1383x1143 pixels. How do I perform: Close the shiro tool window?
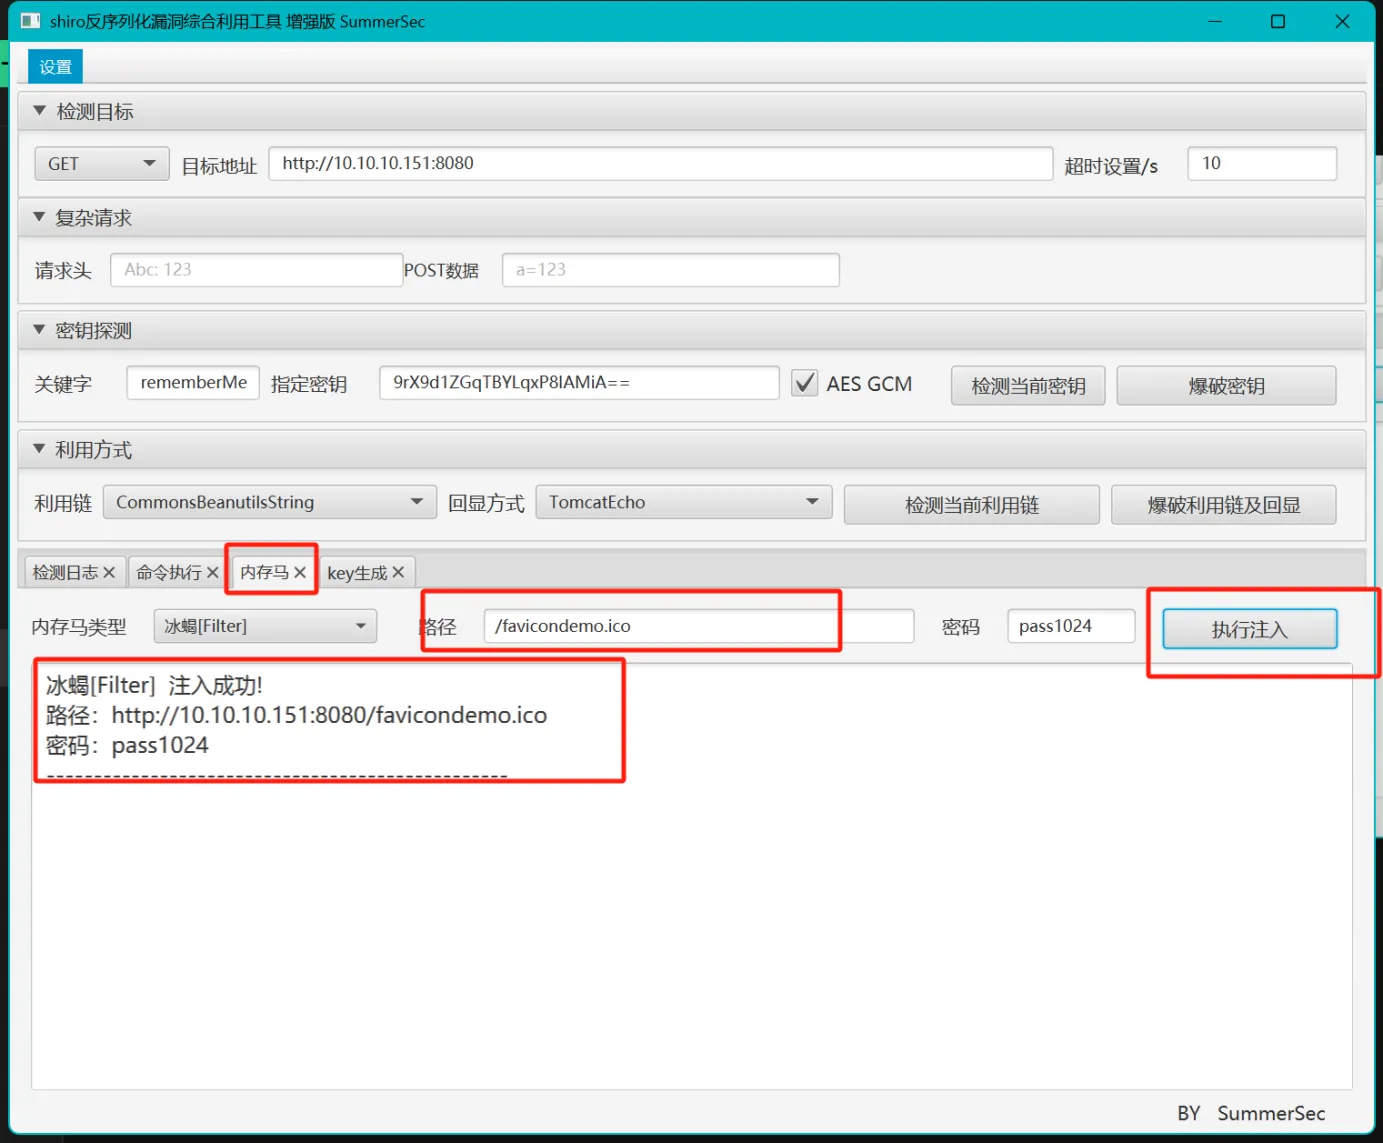pos(1342,21)
